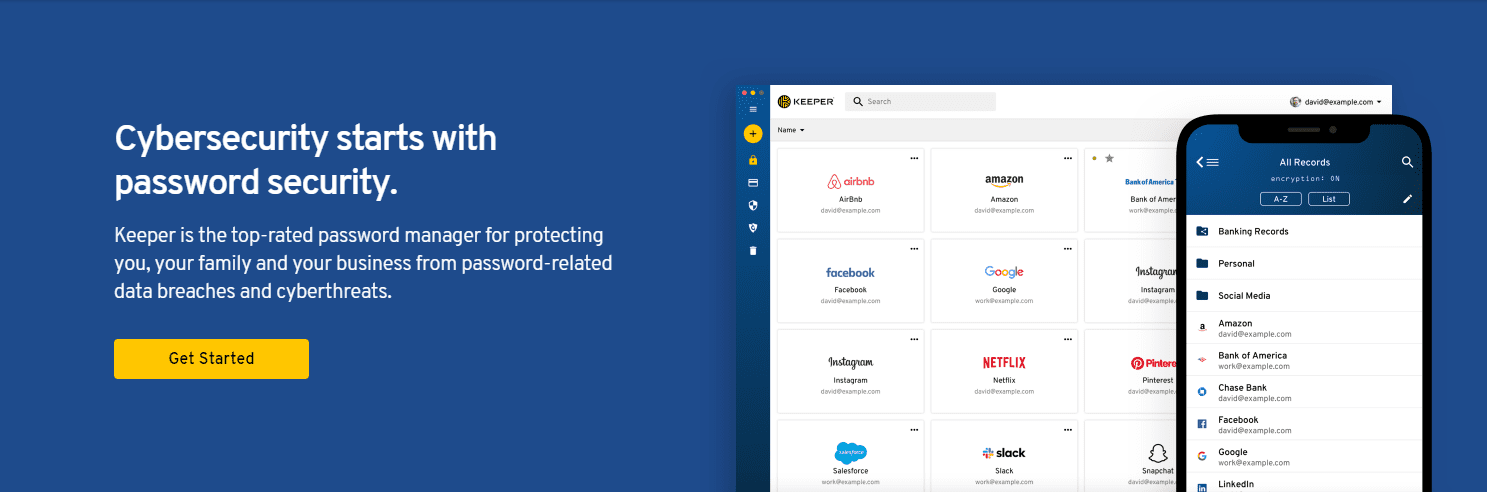Open the Bank of America phone record
1487x492 pixels.
click(1303, 360)
